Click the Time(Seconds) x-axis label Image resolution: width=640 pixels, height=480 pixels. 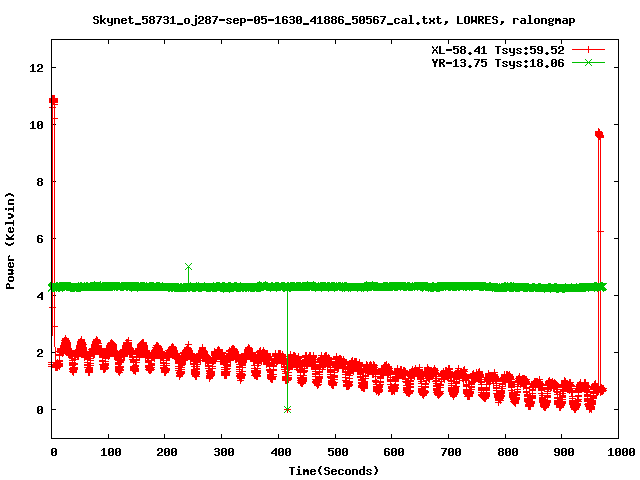(334, 471)
